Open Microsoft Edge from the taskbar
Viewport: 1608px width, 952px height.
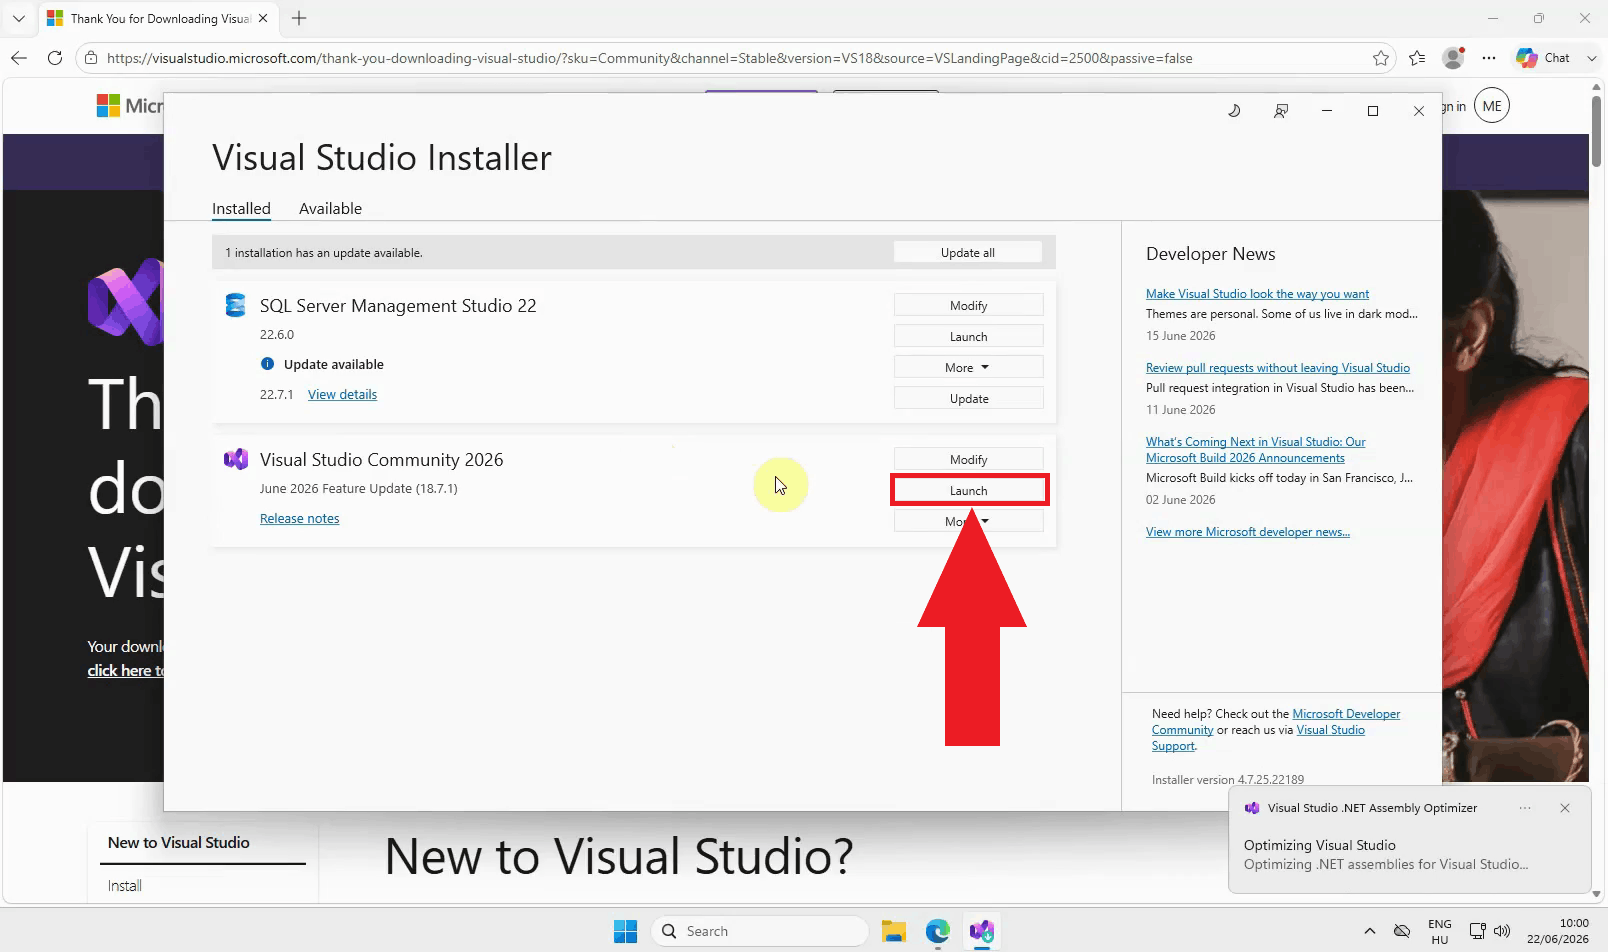point(937,931)
